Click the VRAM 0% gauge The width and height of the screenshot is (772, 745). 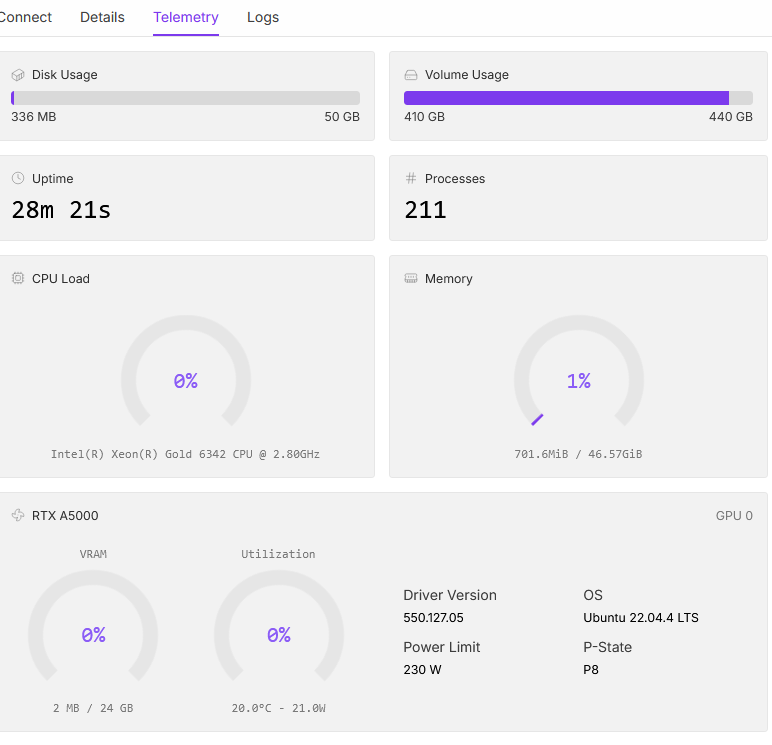(93, 625)
